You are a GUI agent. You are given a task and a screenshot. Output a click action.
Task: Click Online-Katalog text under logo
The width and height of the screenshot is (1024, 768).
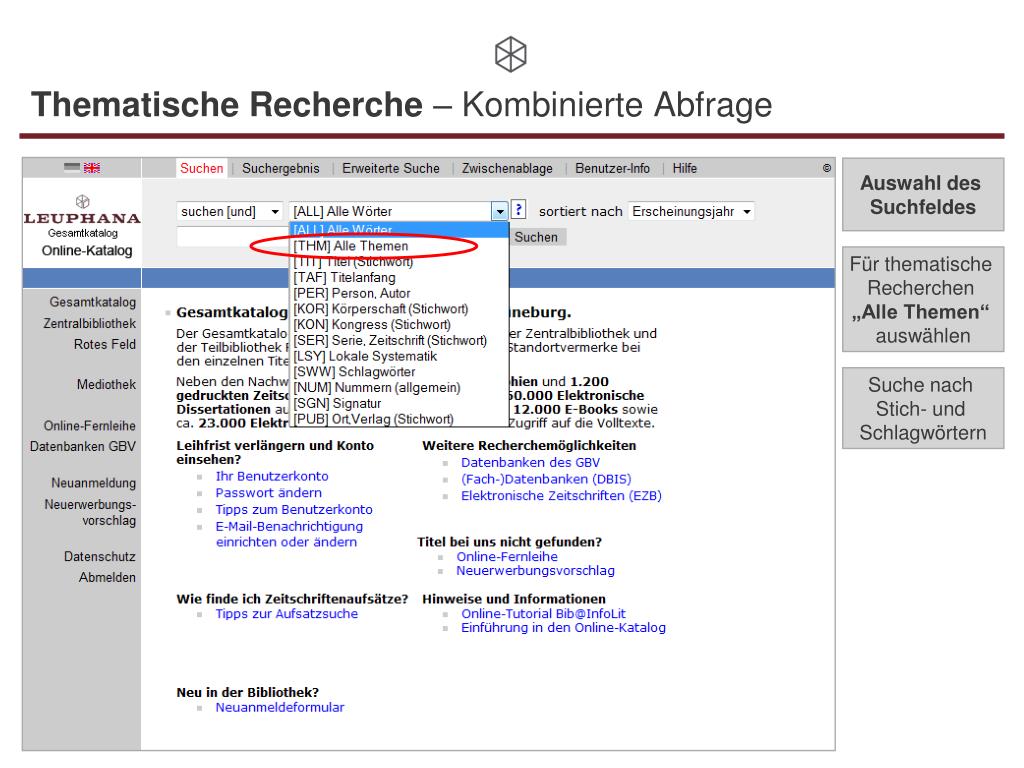click(x=87, y=251)
